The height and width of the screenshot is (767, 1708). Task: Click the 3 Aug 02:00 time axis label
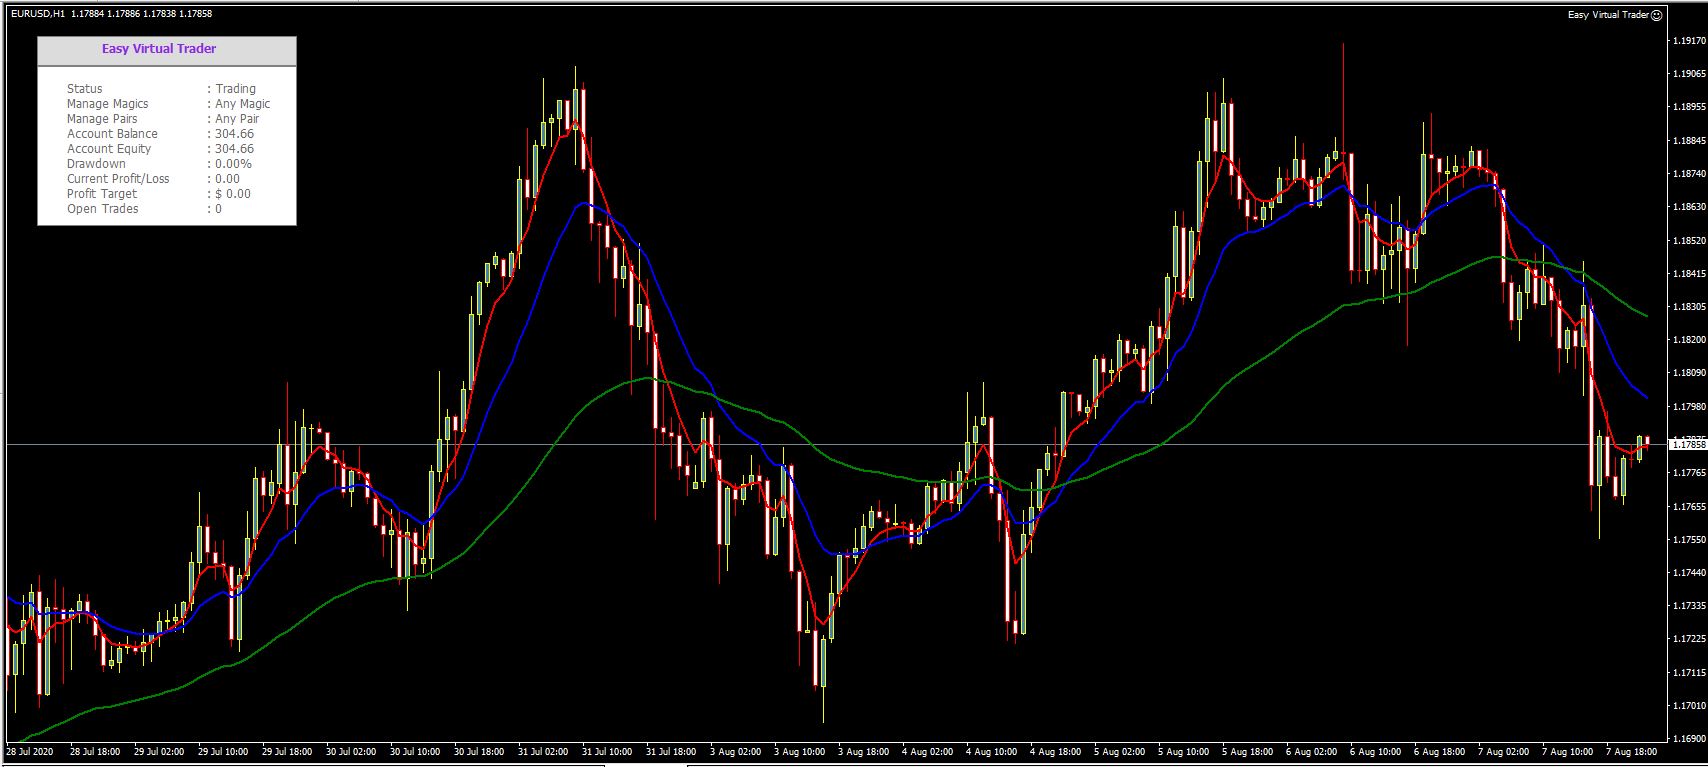[x=736, y=751]
